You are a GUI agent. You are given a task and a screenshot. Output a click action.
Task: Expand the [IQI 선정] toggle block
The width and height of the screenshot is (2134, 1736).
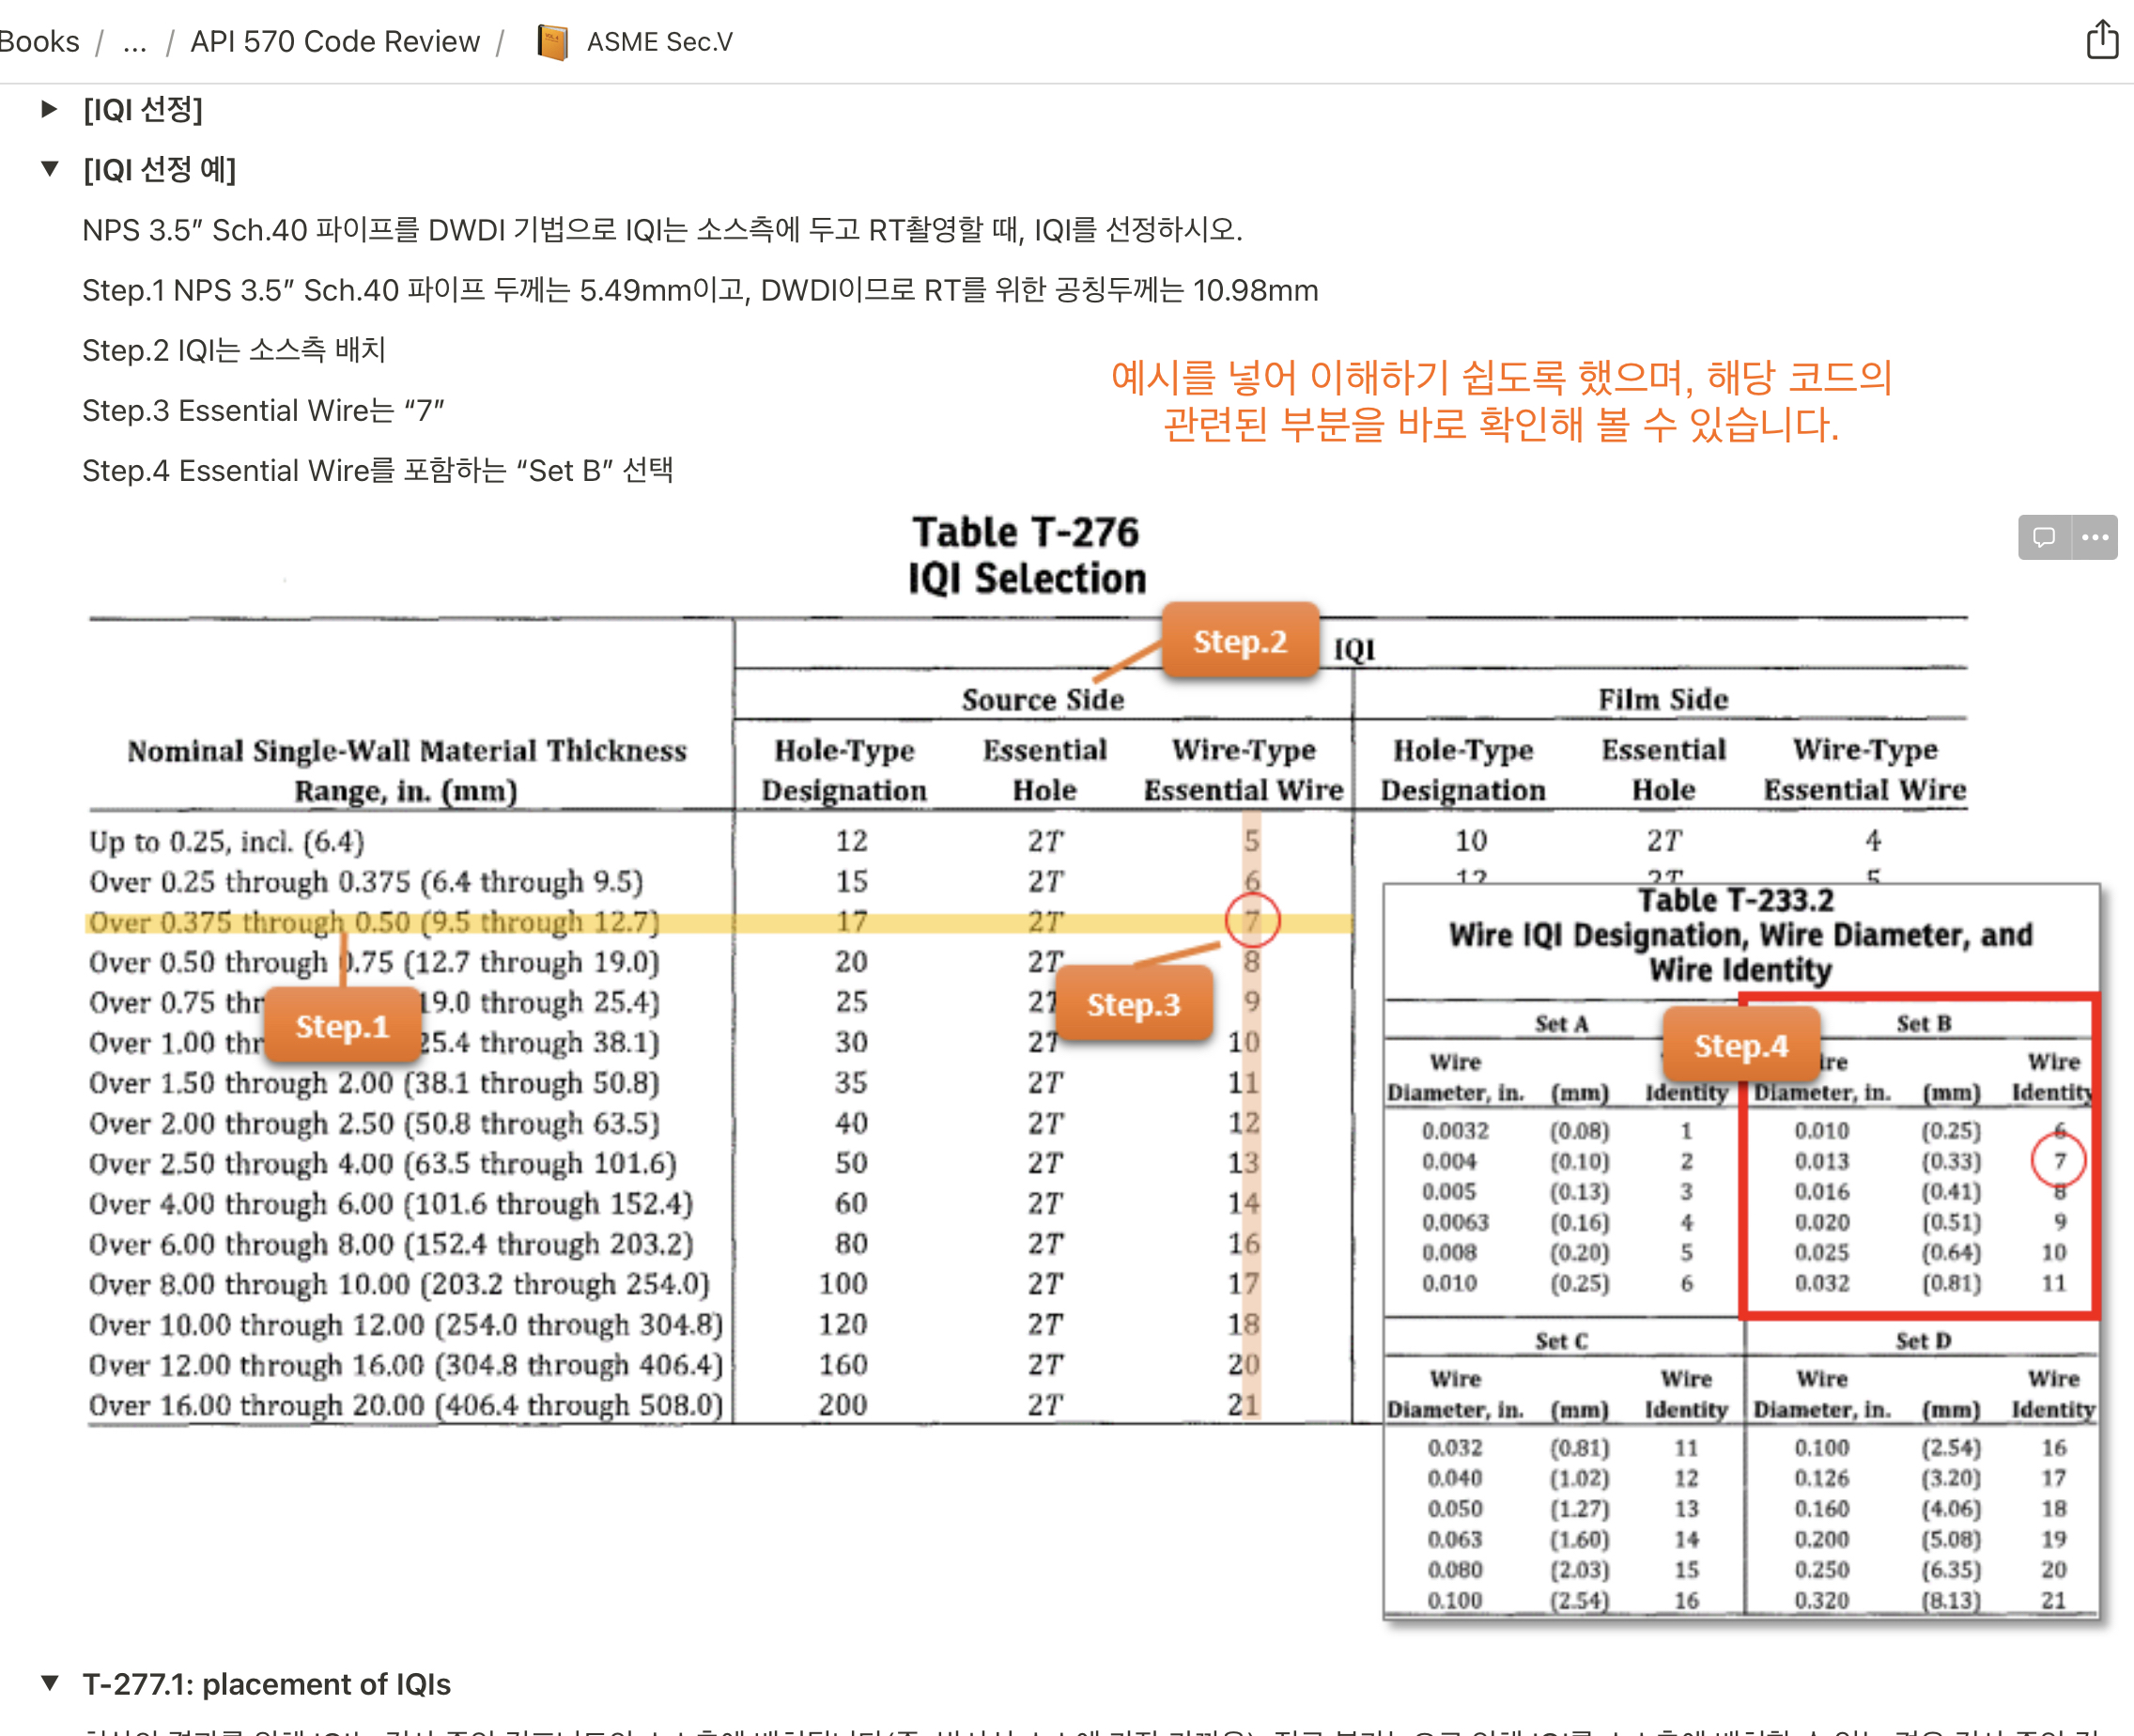(49, 109)
